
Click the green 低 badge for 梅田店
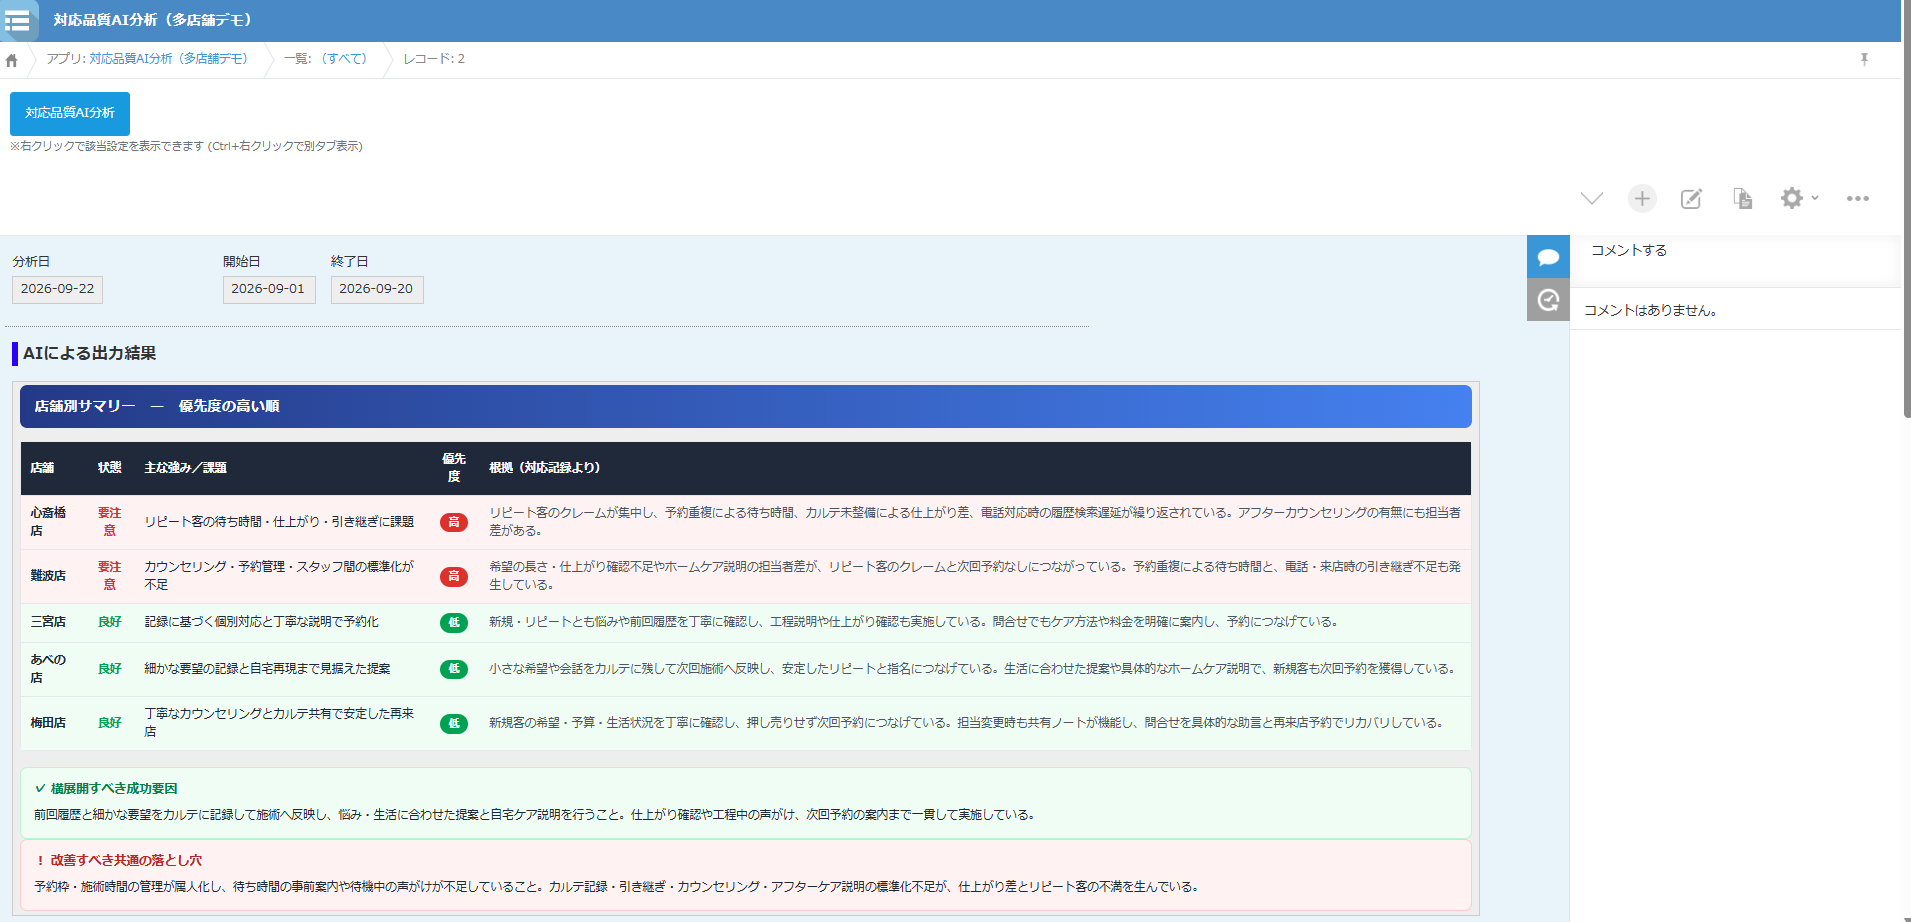tap(454, 723)
